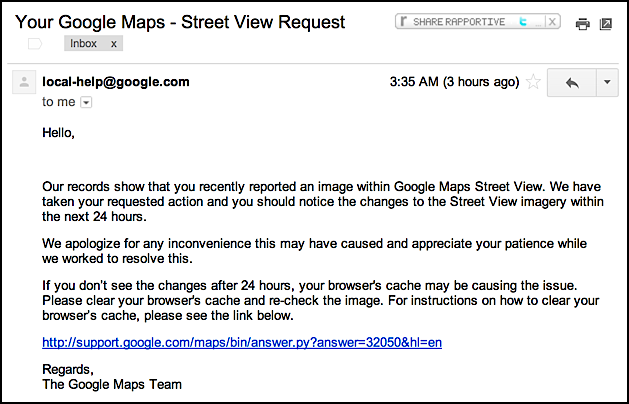The width and height of the screenshot is (629, 404).
Task: Click 'Regards,' closing line
Action: [x=68, y=369]
